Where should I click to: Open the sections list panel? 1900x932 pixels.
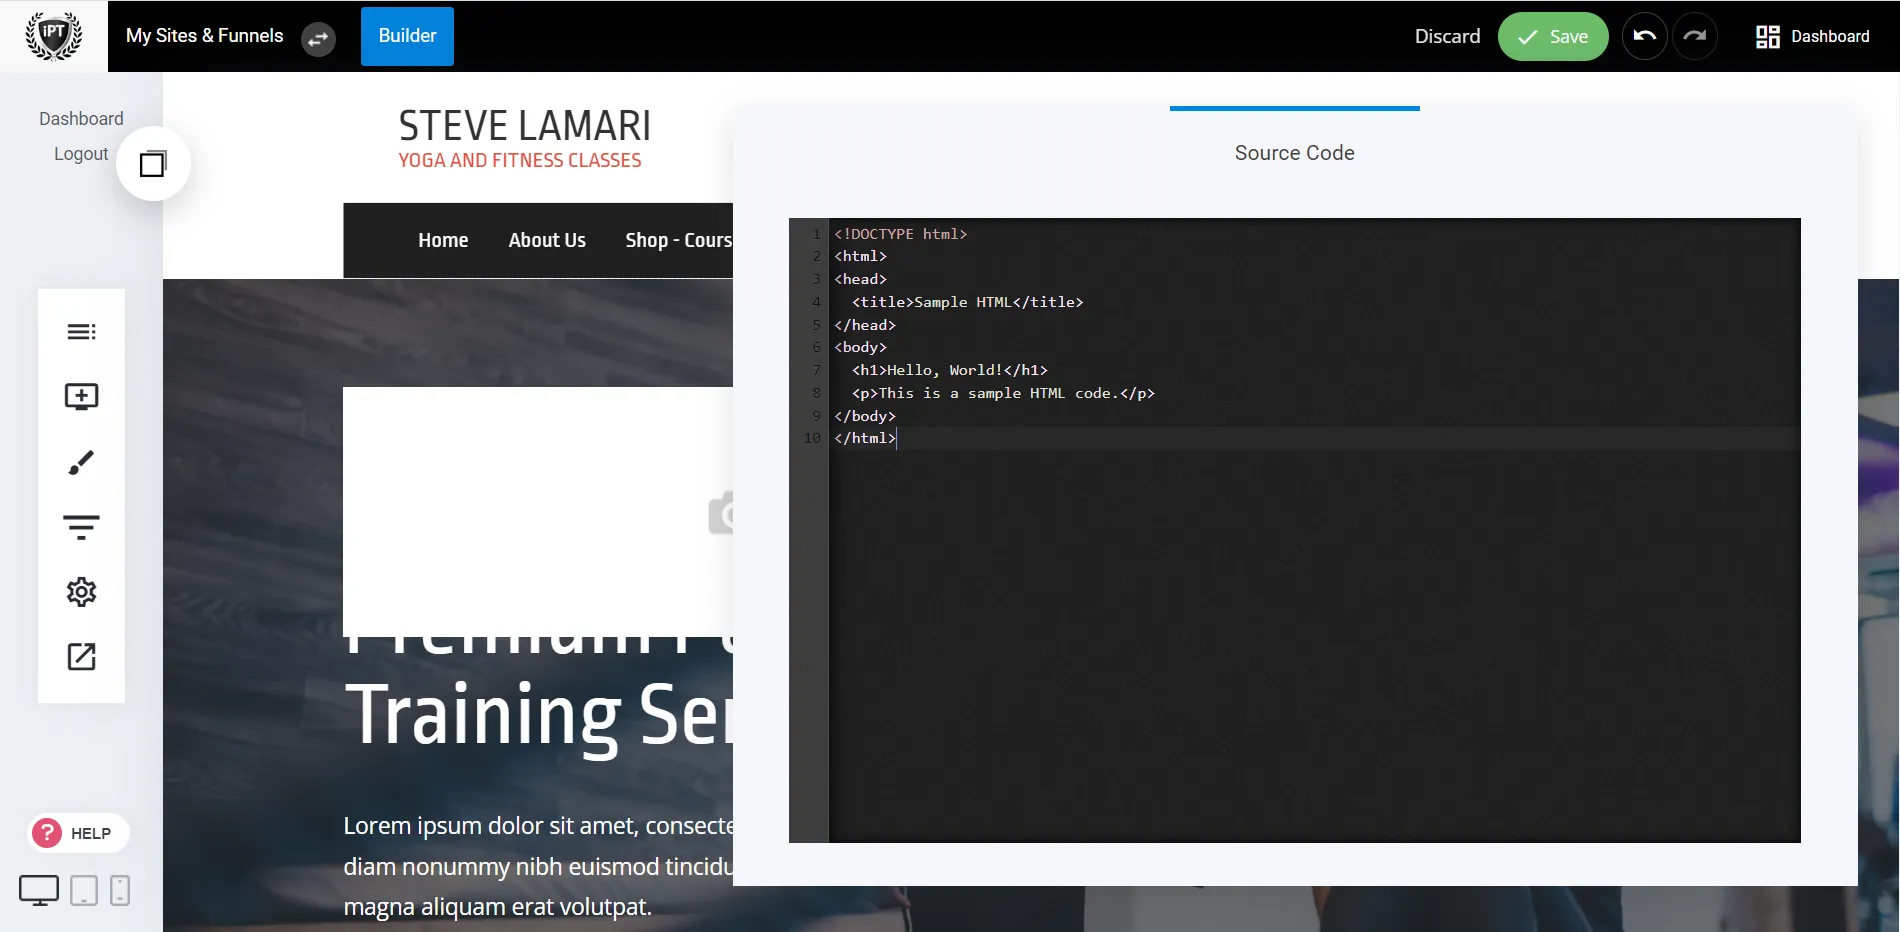[81, 331]
